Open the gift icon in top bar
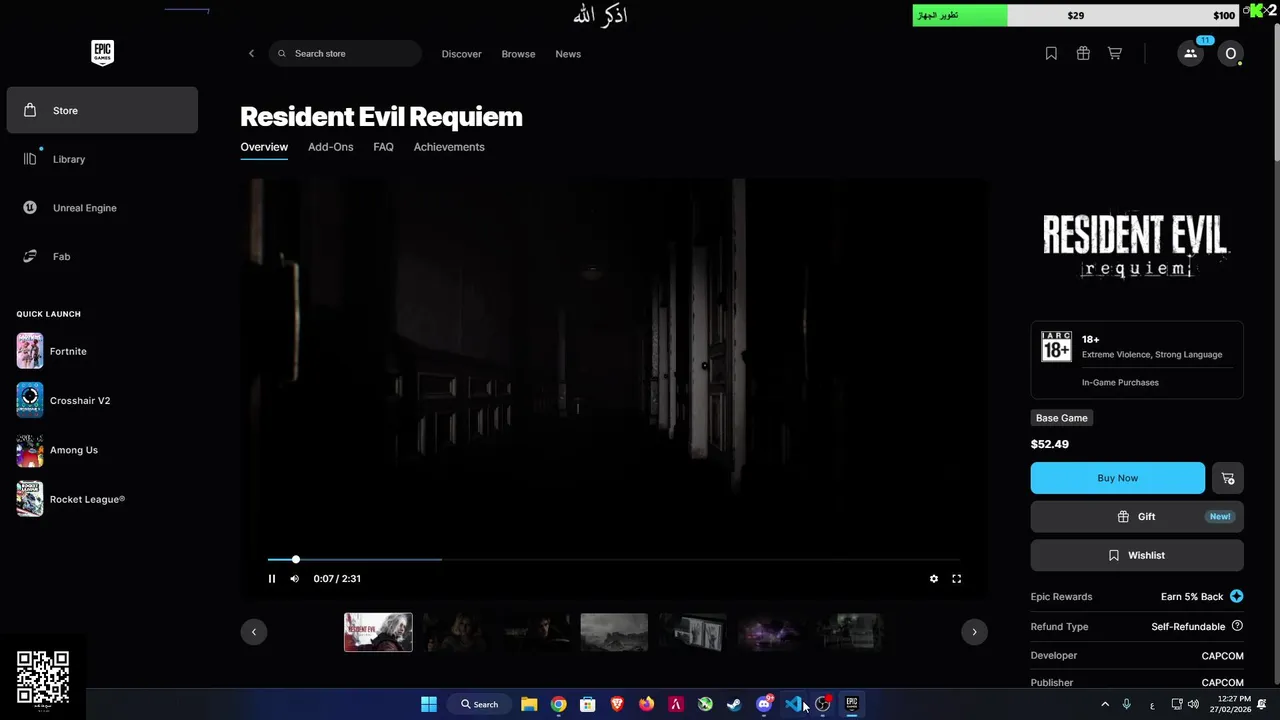The height and width of the screenshot is (720, 1280). coord(1083,54)
